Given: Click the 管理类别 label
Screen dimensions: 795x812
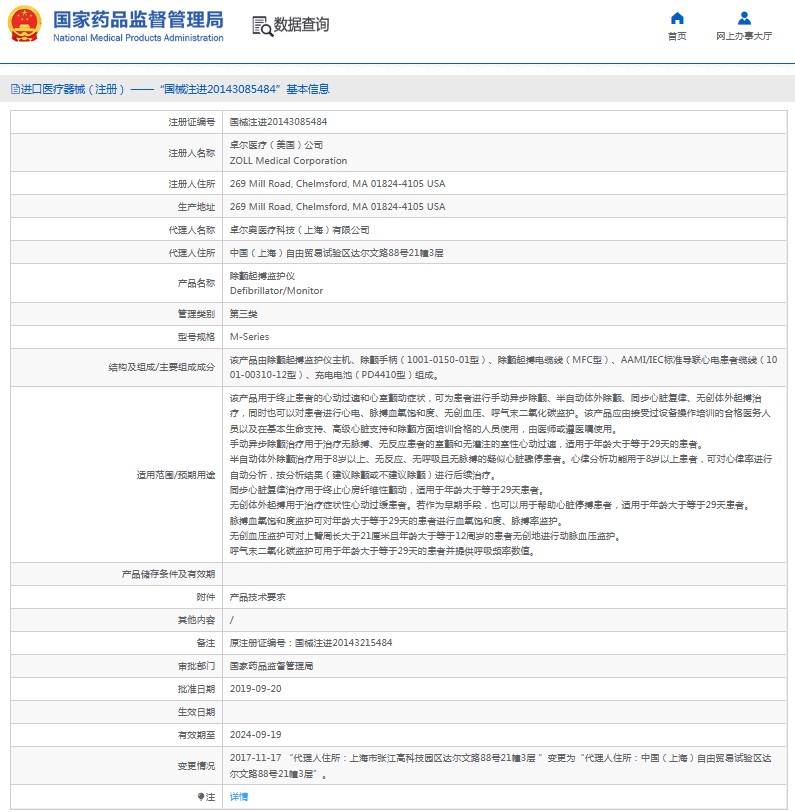Looking at the screenshot, I should tap(196, 314).
